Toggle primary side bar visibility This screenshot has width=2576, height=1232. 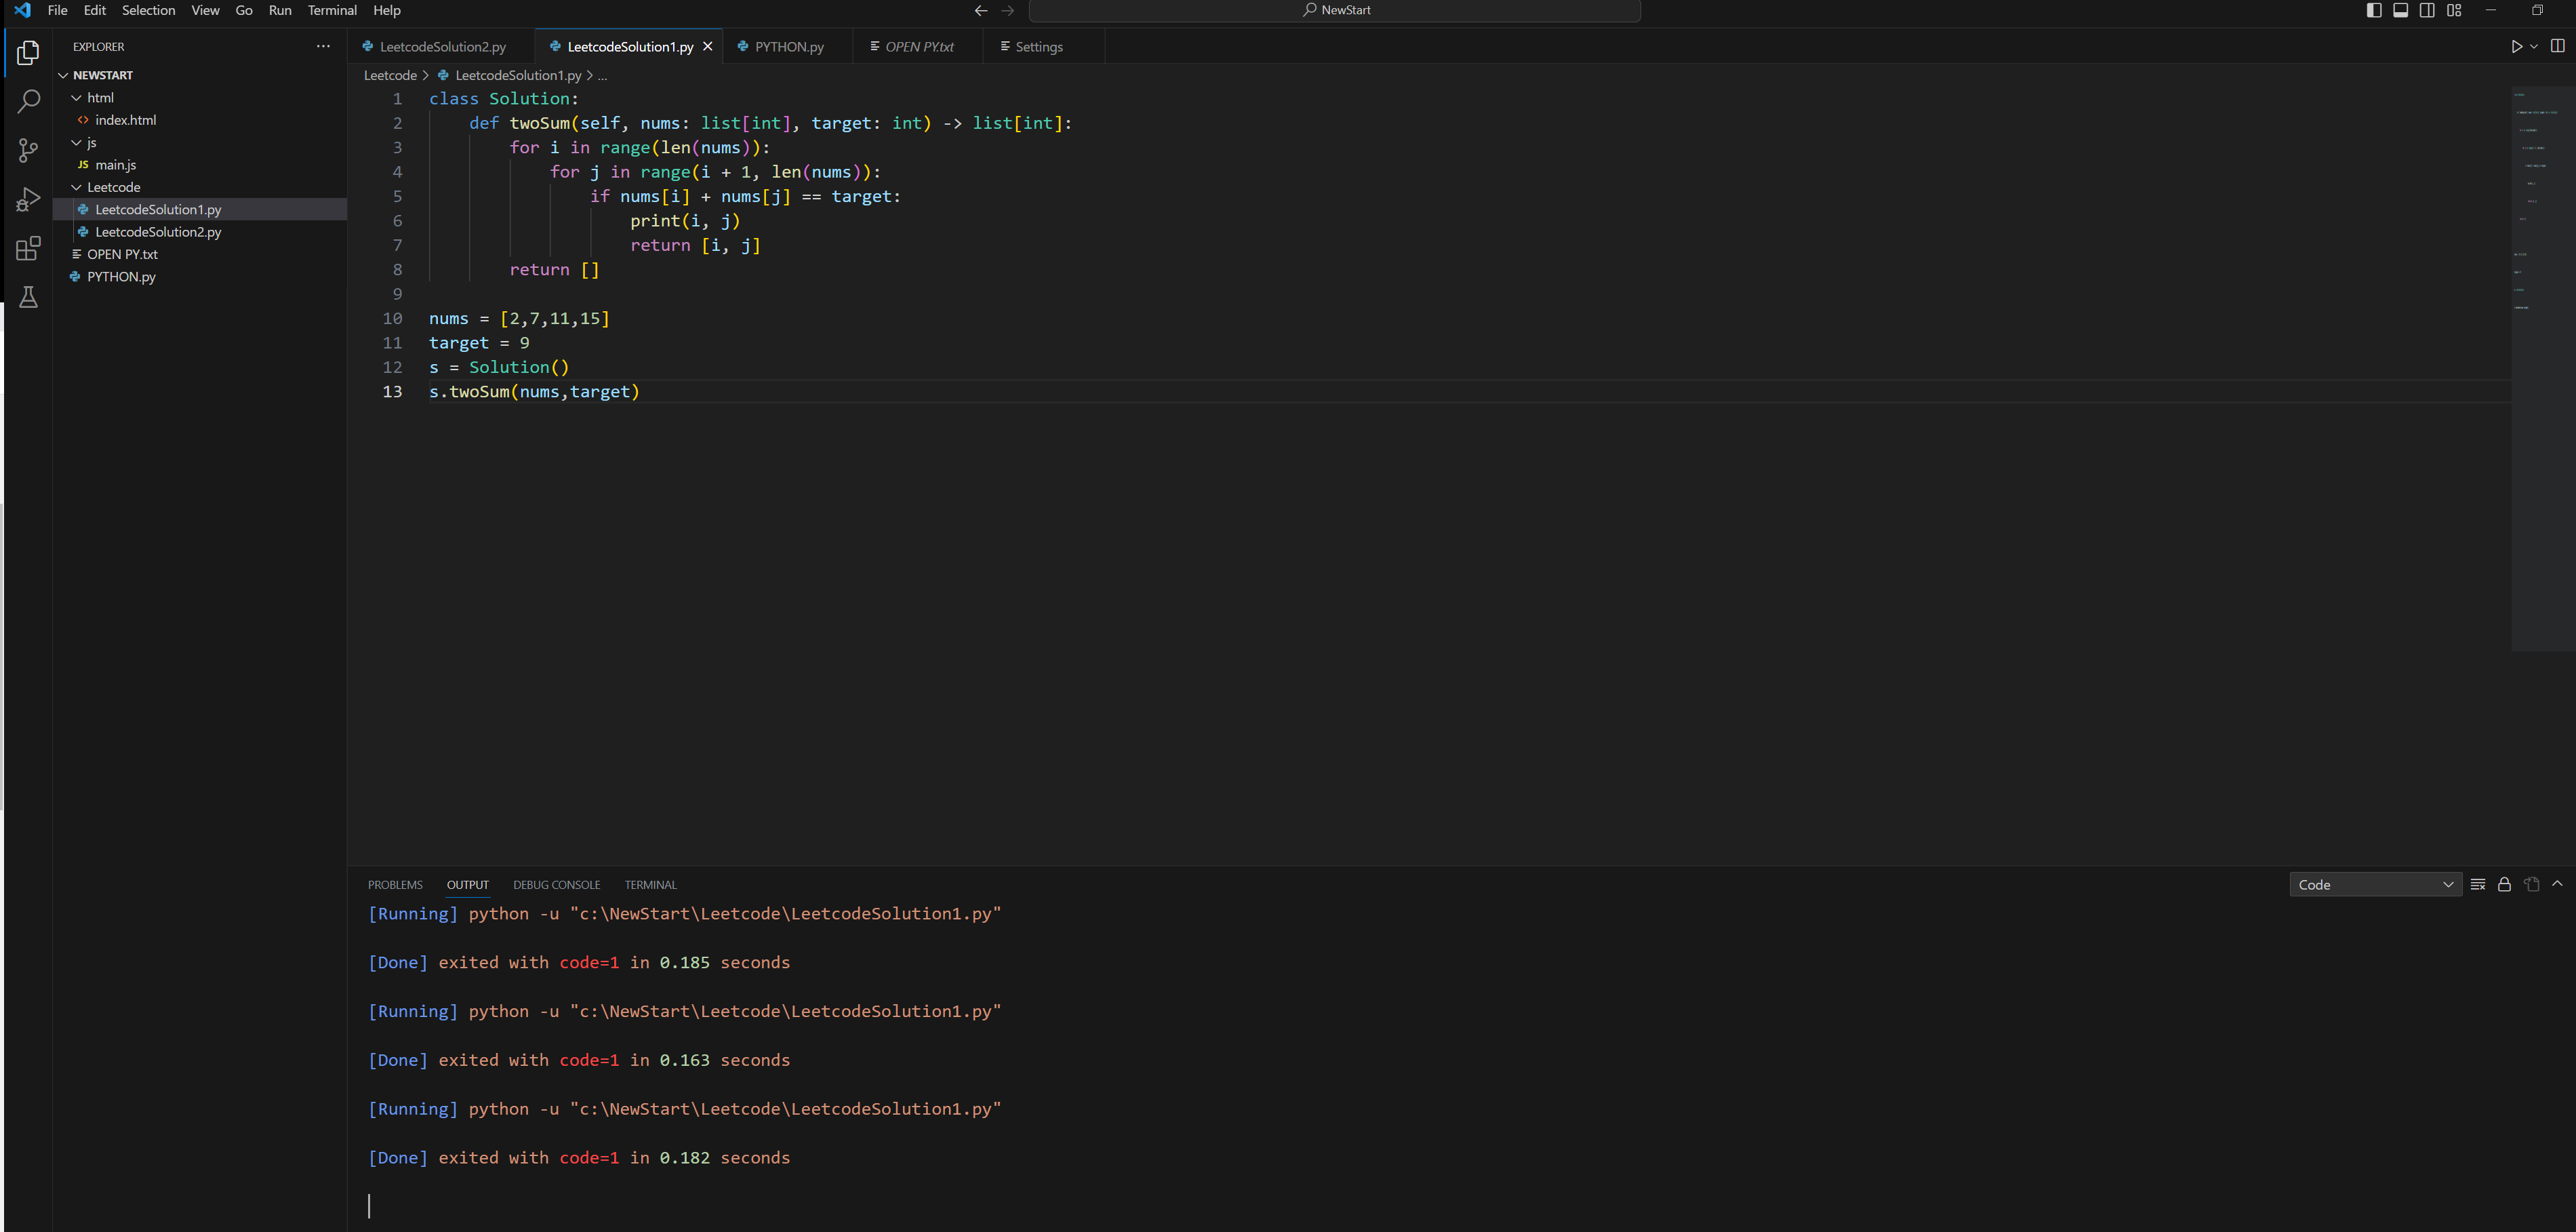point(2374,10)
